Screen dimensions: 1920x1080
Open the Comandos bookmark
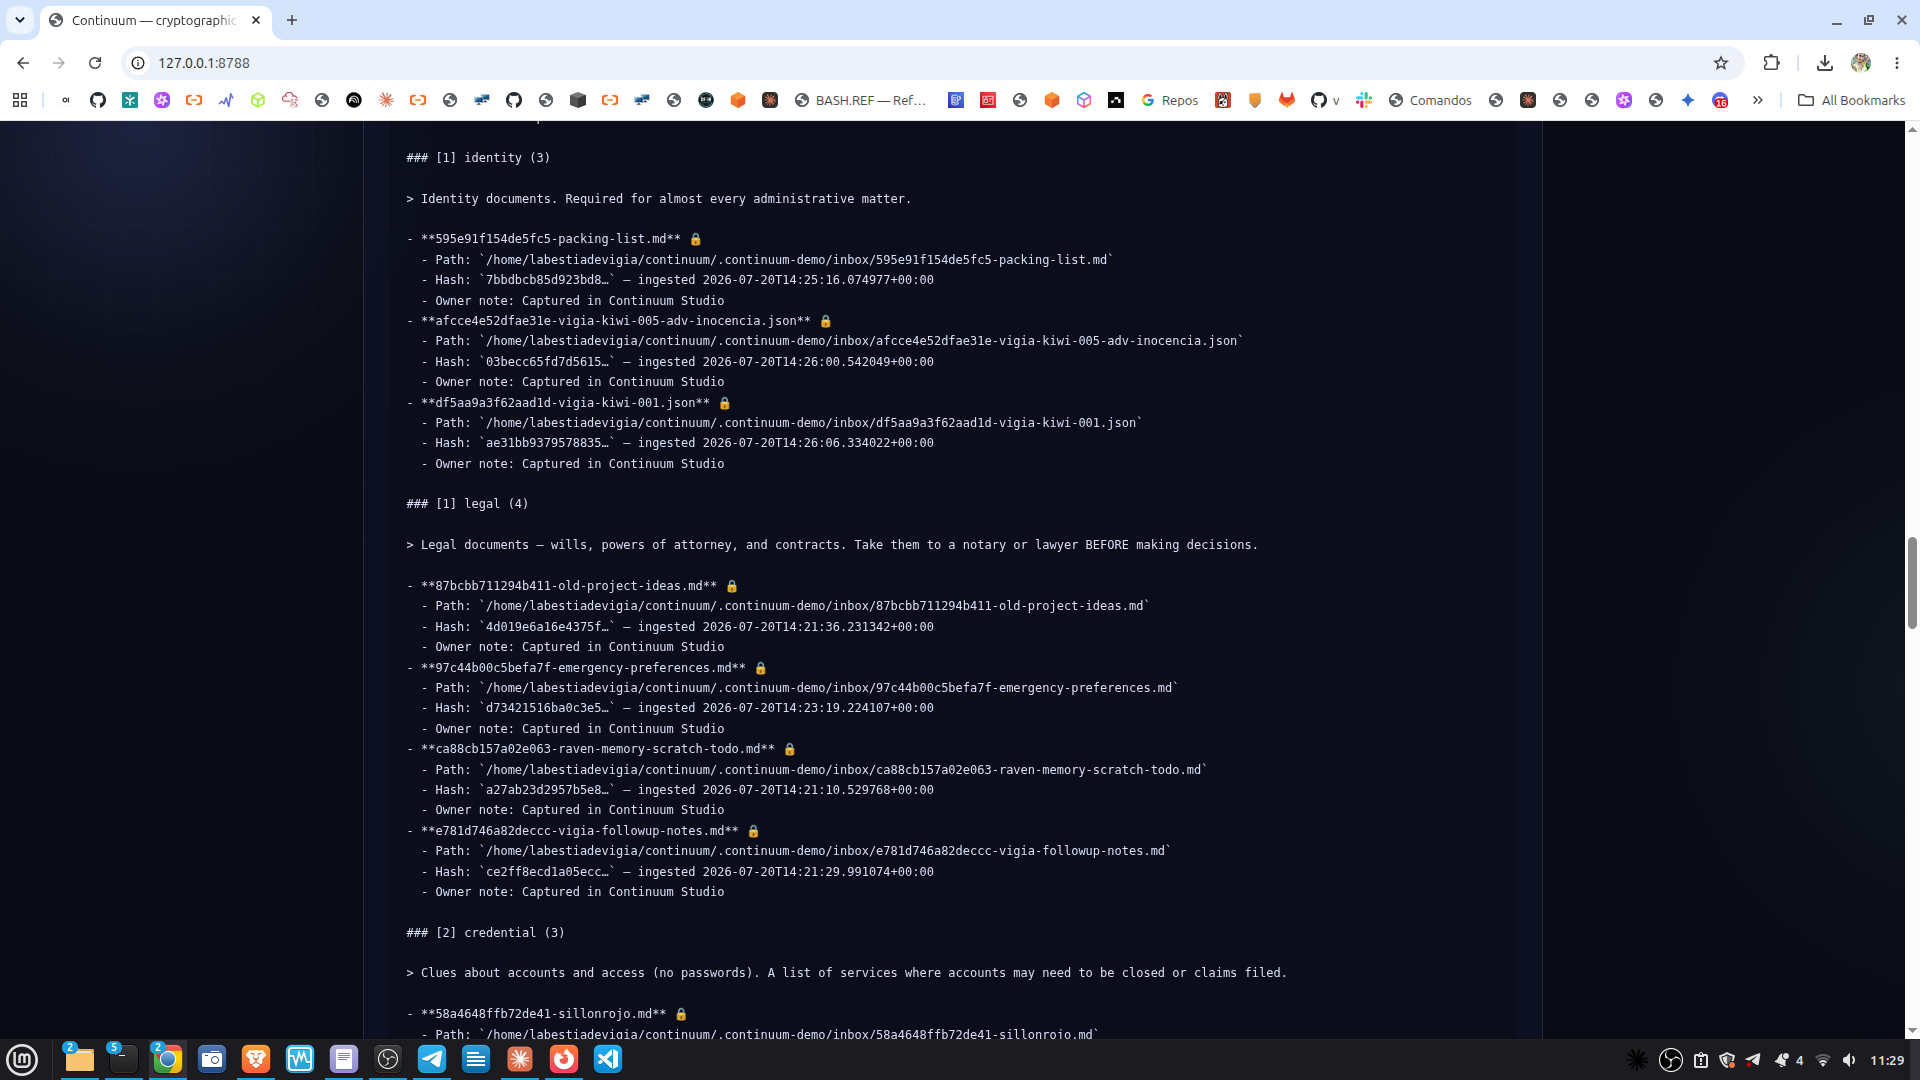[x=1430, y=100]
